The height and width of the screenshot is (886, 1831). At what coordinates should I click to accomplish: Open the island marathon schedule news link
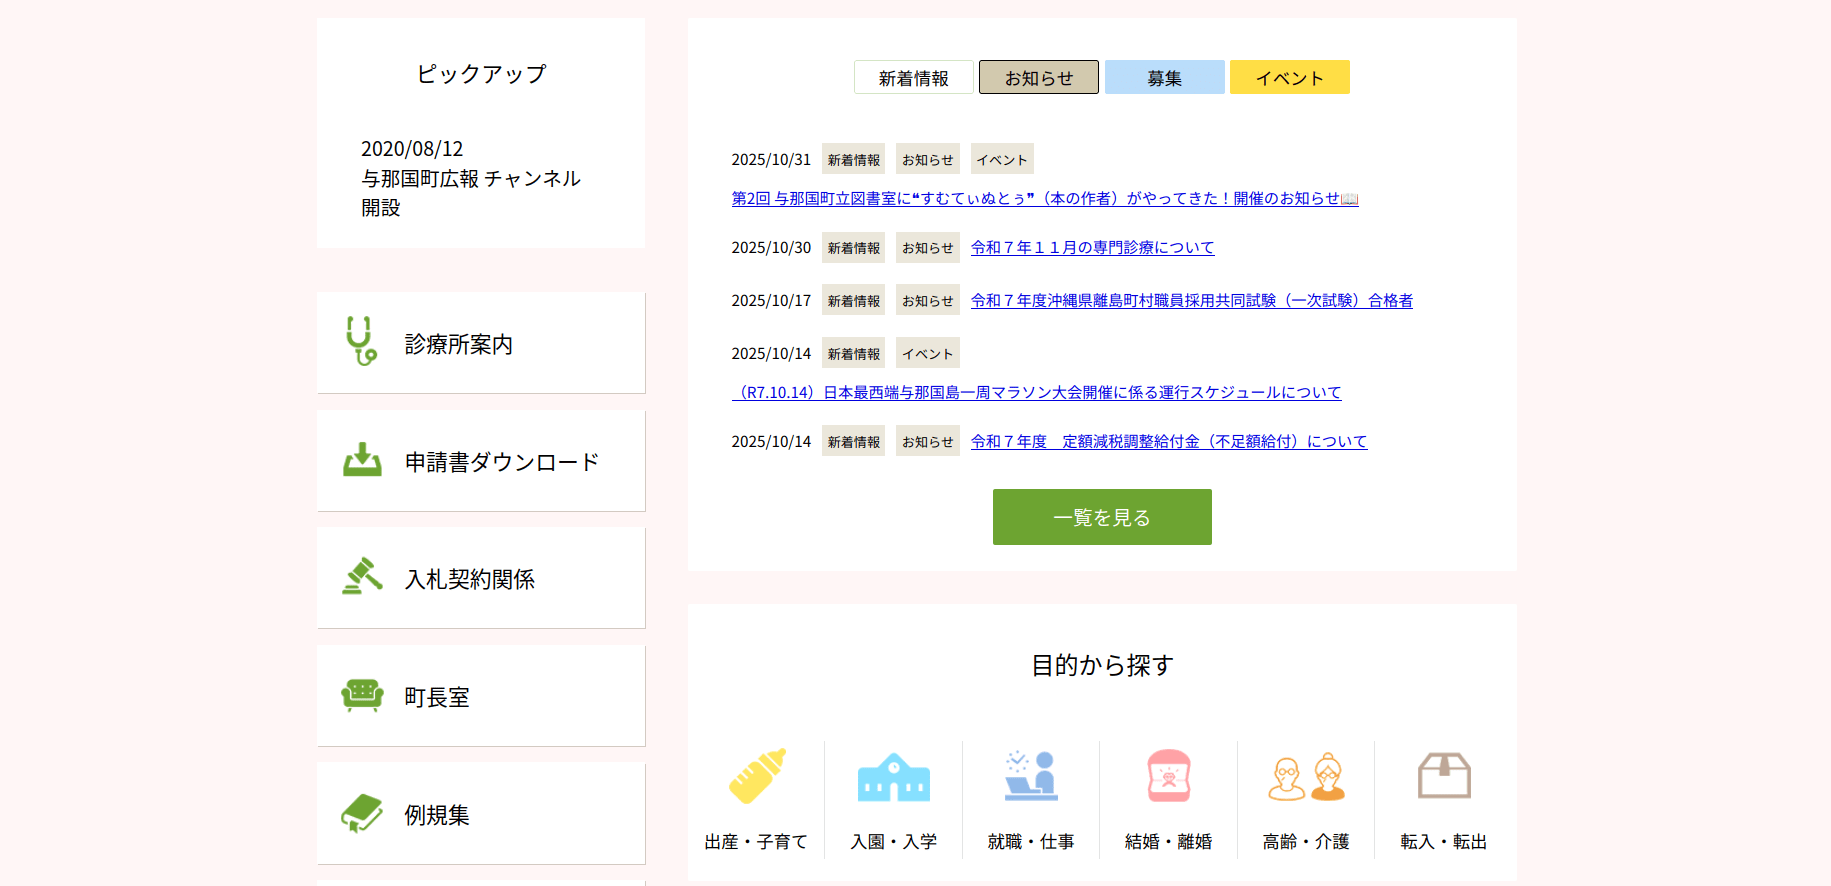1036,393
